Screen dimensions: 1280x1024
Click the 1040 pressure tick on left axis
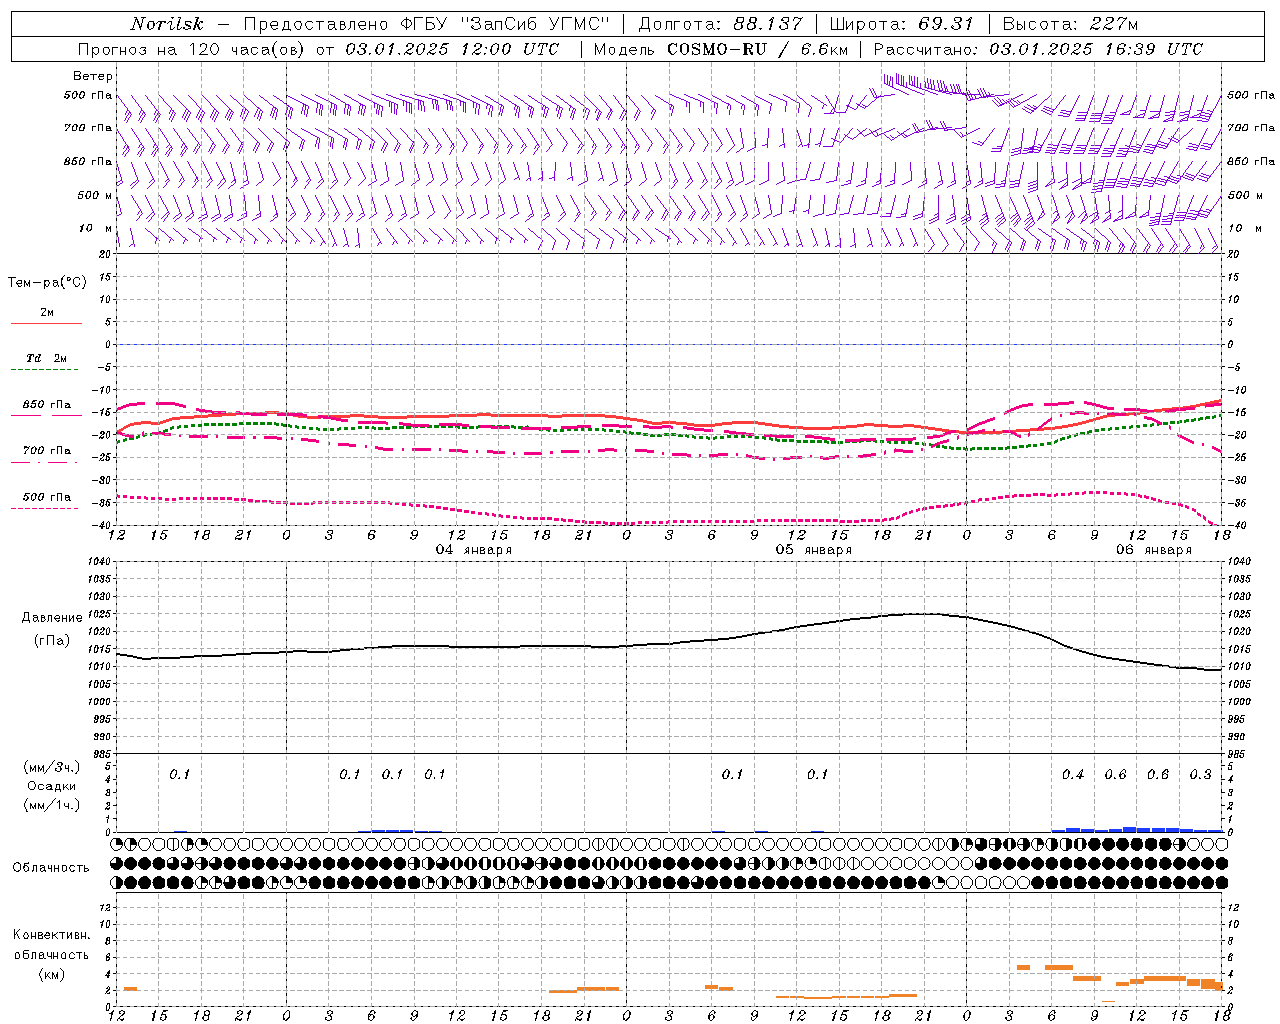click(97, 562)
